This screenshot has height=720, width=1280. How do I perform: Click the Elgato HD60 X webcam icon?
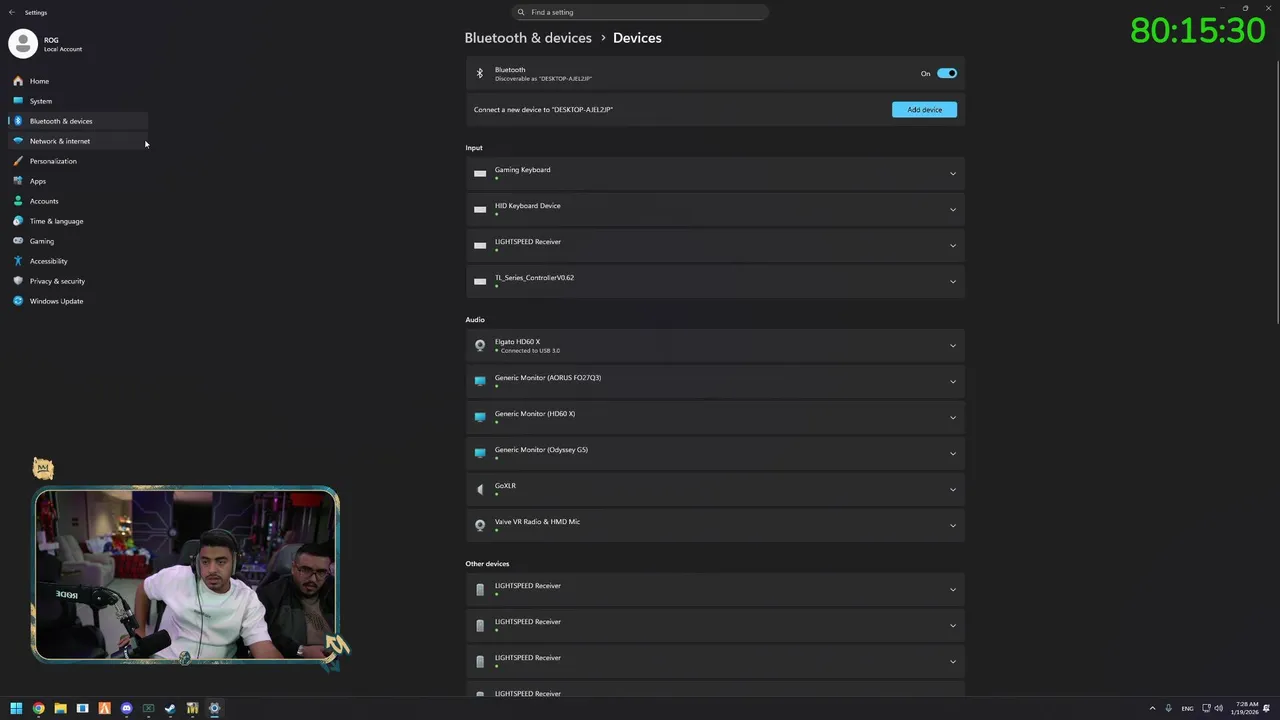pos(480,345)
